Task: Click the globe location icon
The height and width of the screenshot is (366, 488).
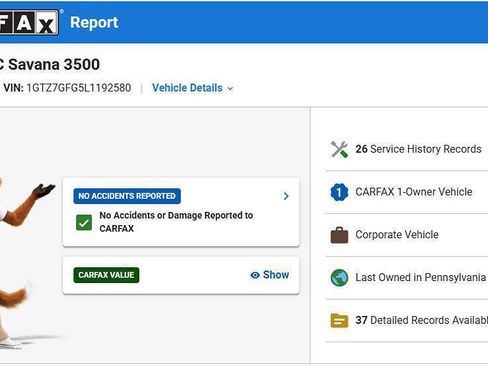Action: point(339,278)
